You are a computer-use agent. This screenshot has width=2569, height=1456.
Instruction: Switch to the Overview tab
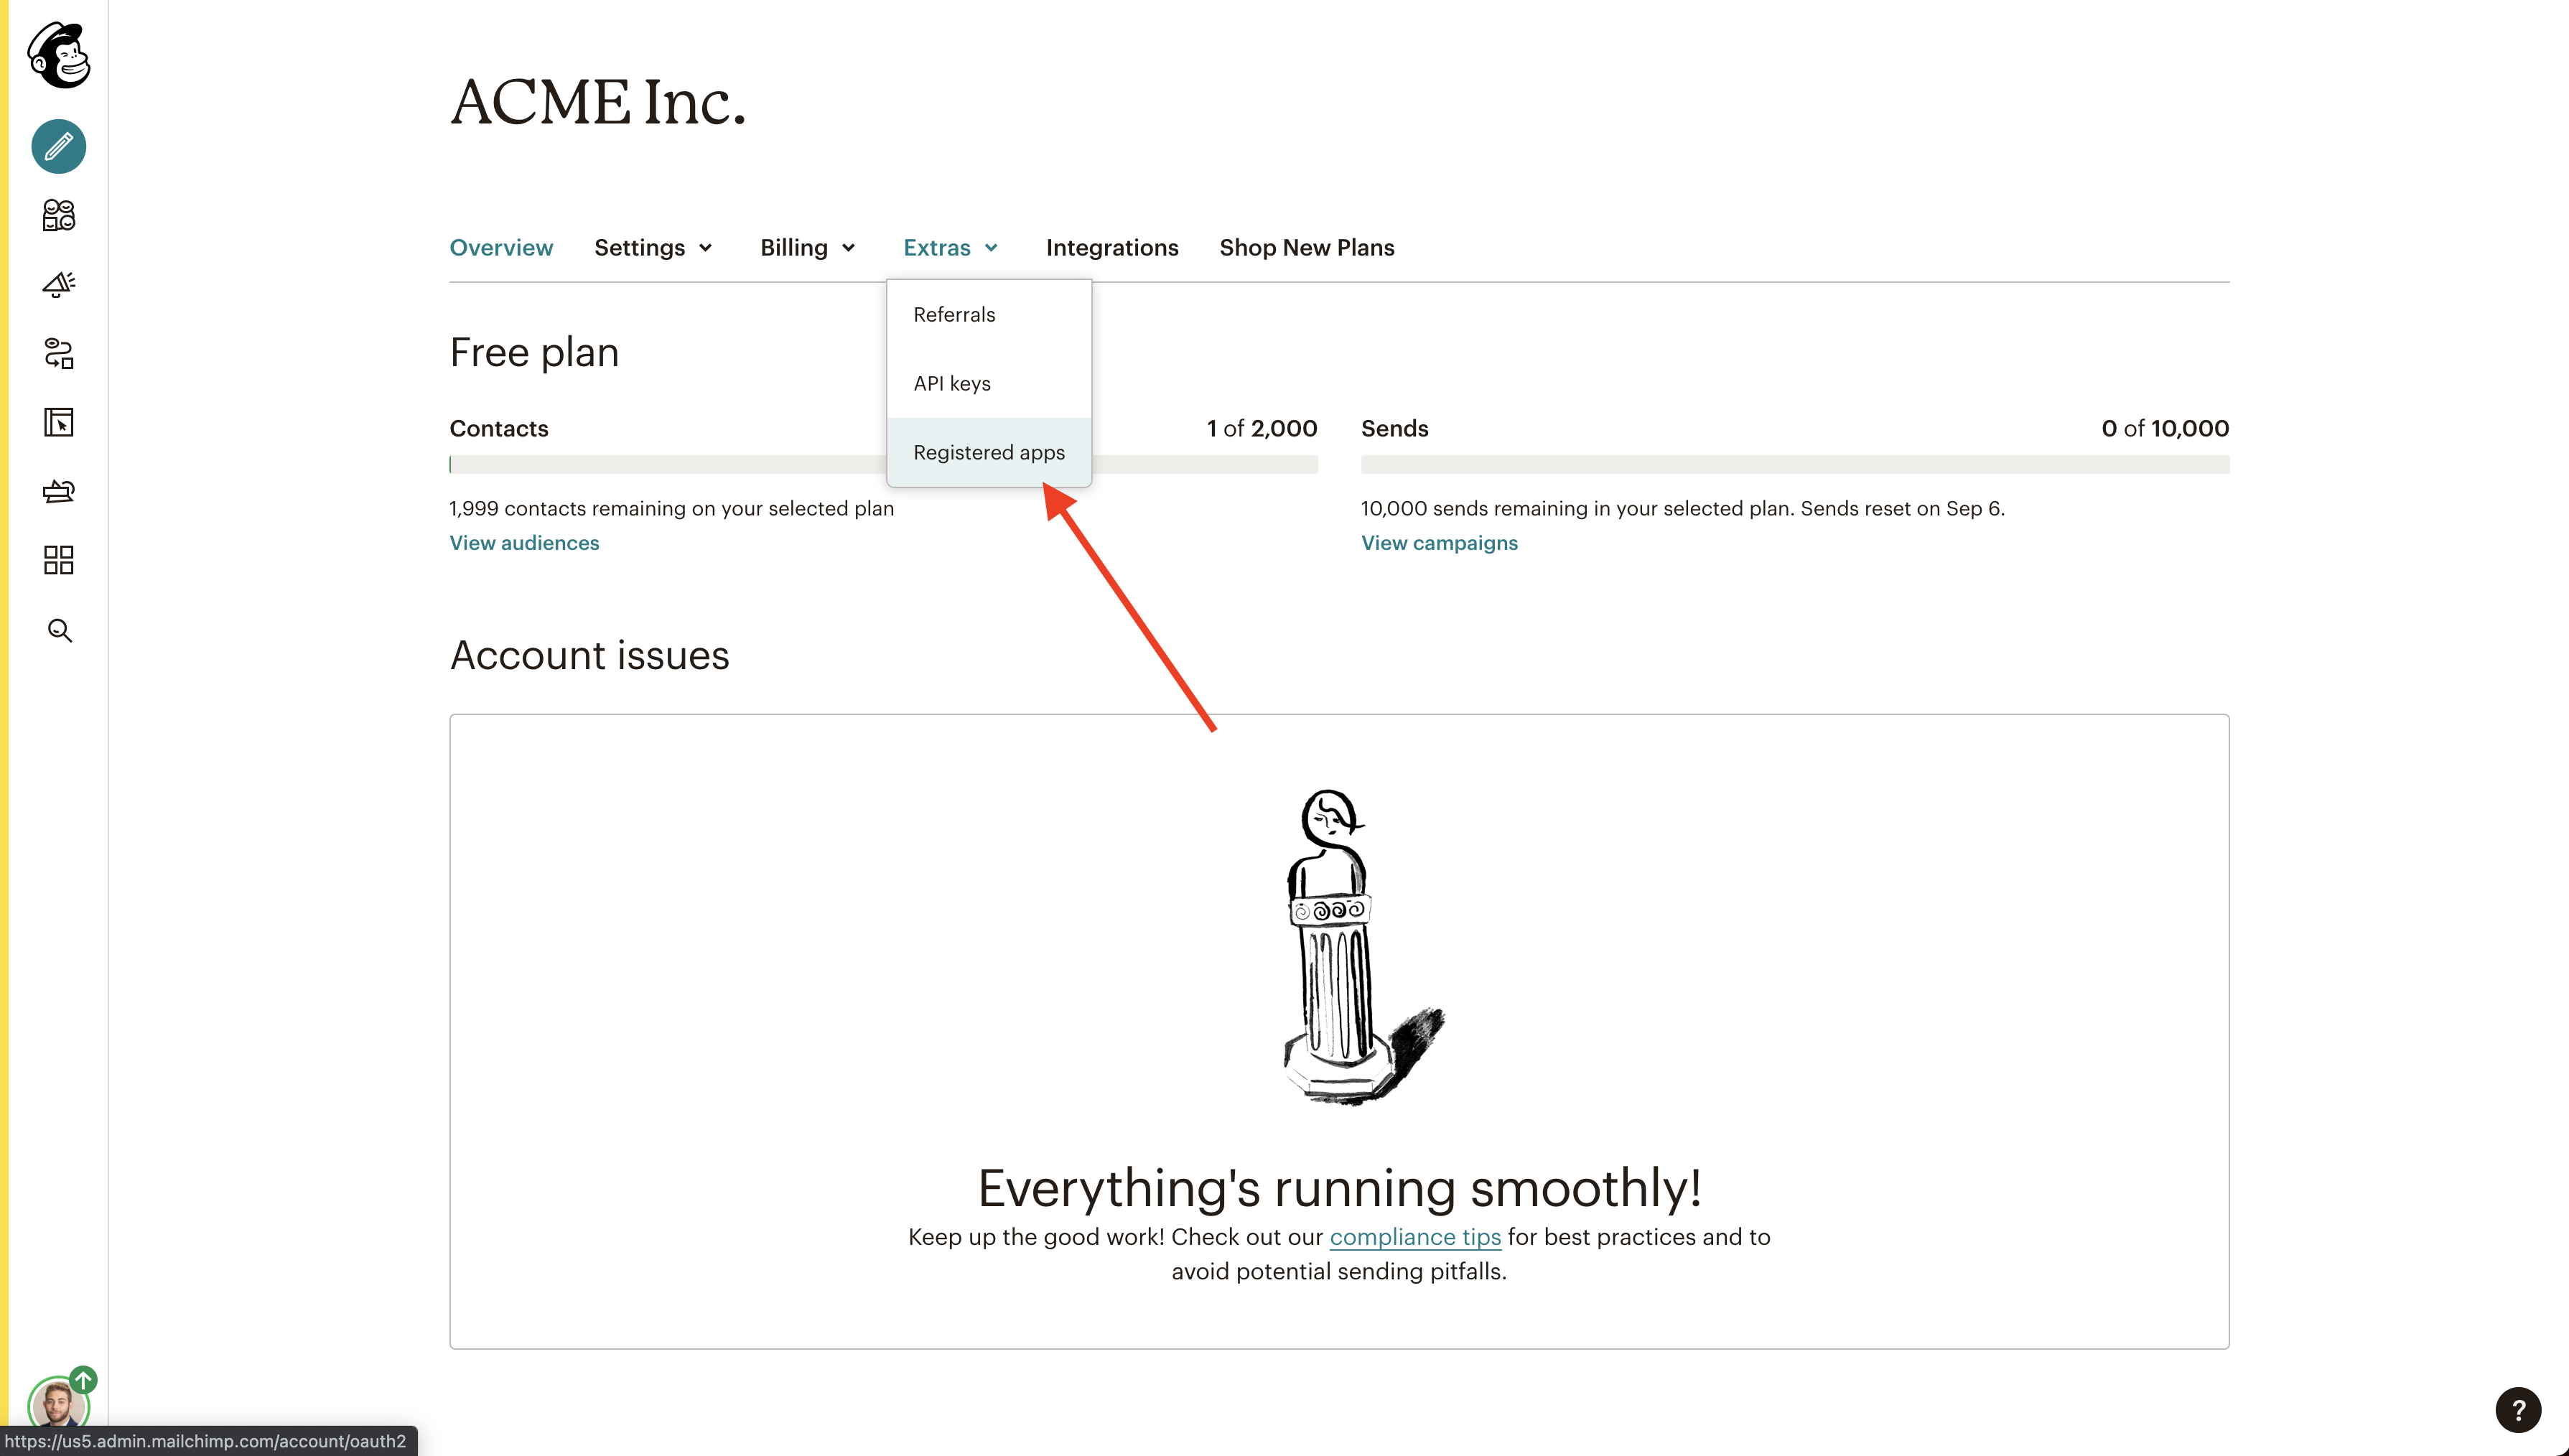point(501,247)
